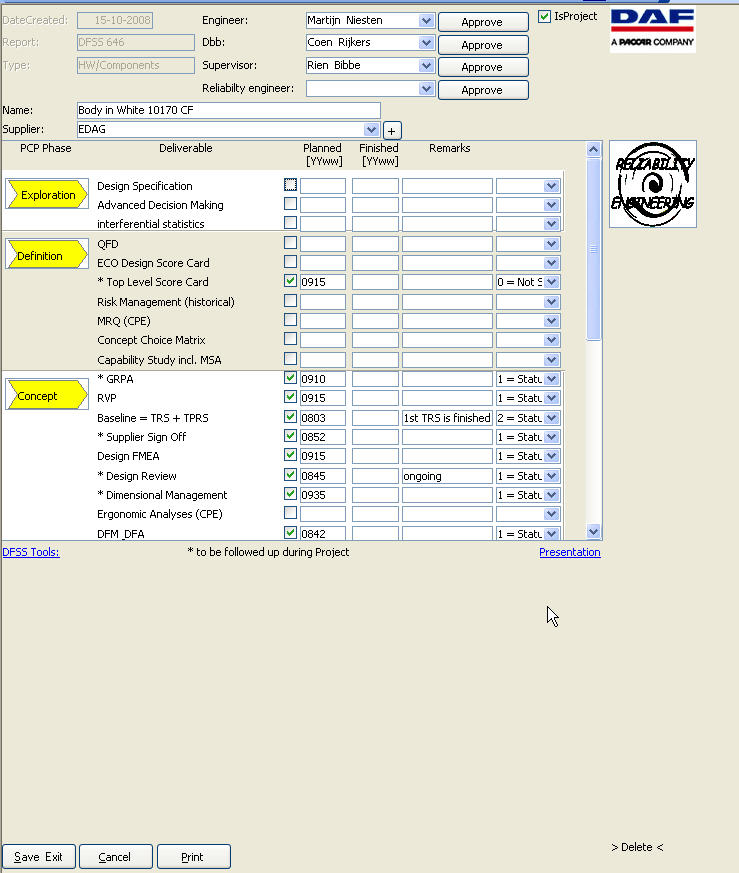Click the Concept Choice Matrix label
Viewport: 739px width, 873px height.
click(151, 340)
